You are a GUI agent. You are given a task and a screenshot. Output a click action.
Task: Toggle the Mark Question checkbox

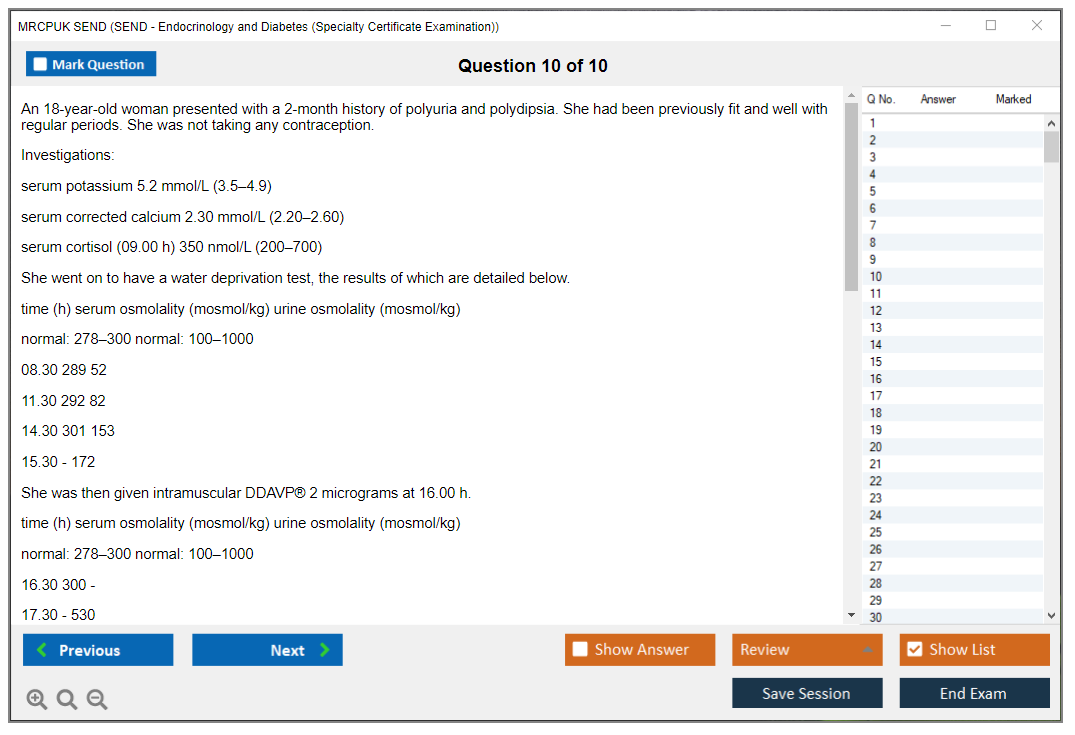point(41,65)
